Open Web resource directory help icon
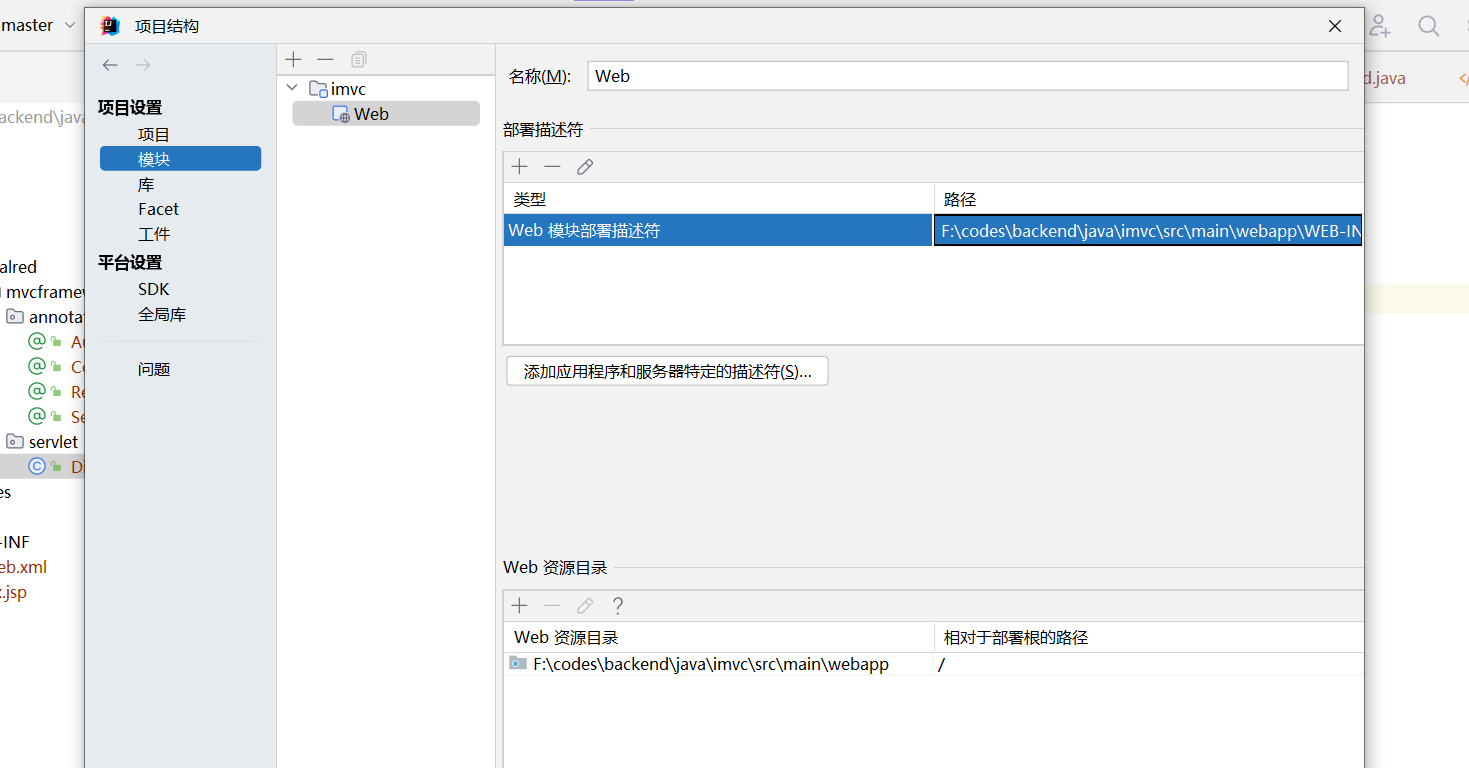 pos(618,605)
